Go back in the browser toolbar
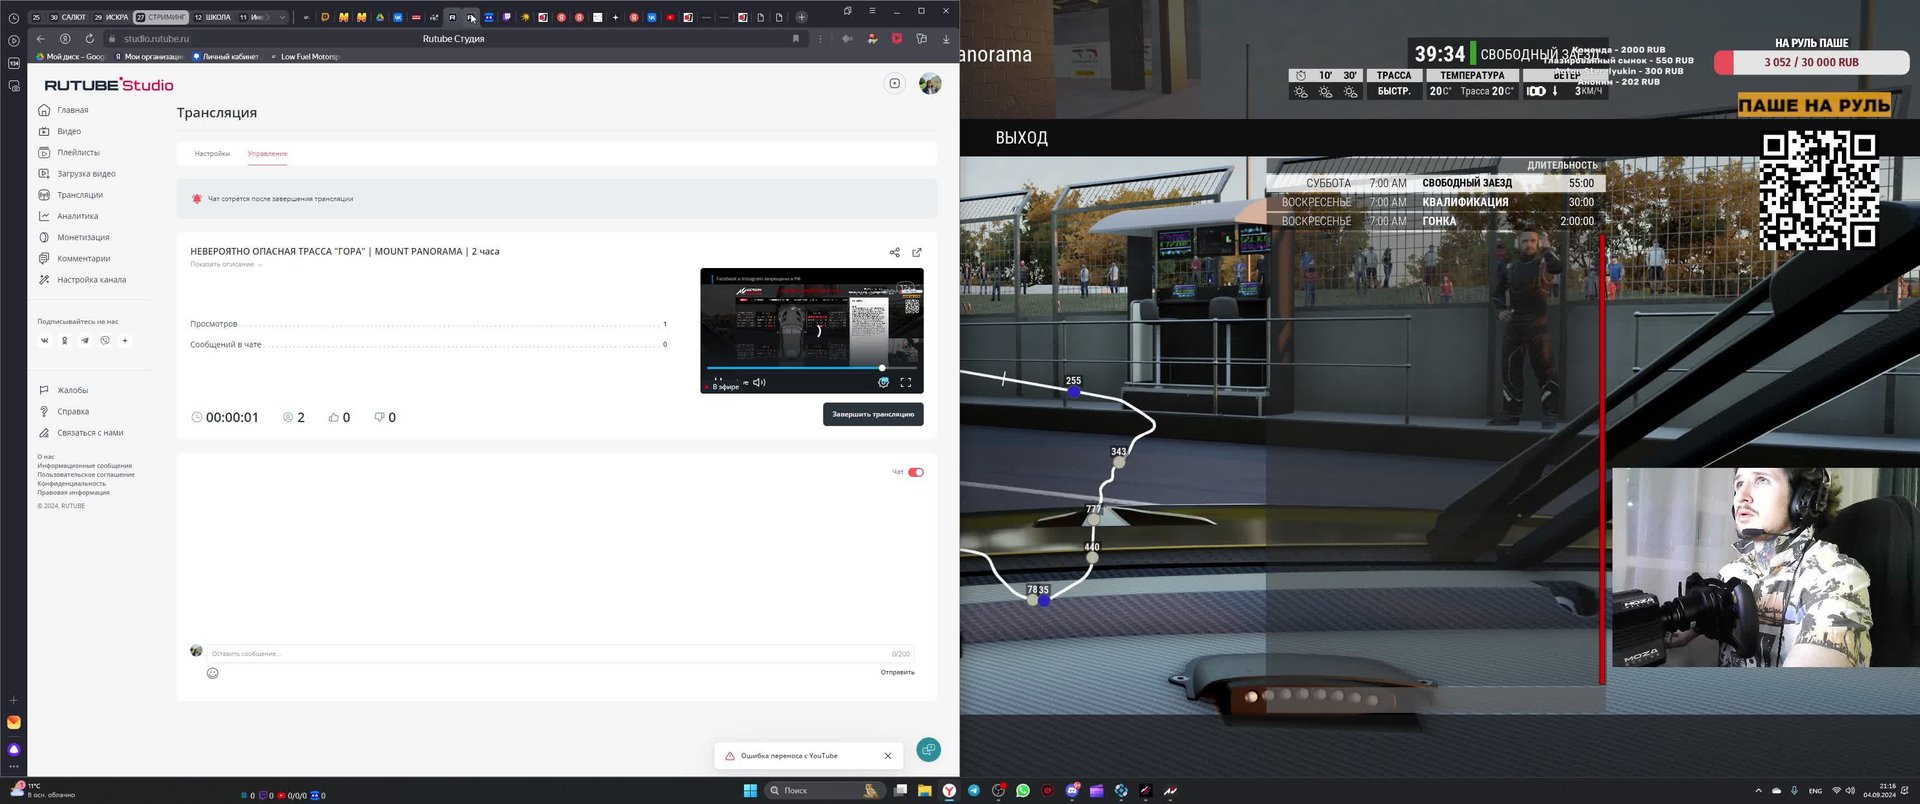 click(x=40, y=39)
